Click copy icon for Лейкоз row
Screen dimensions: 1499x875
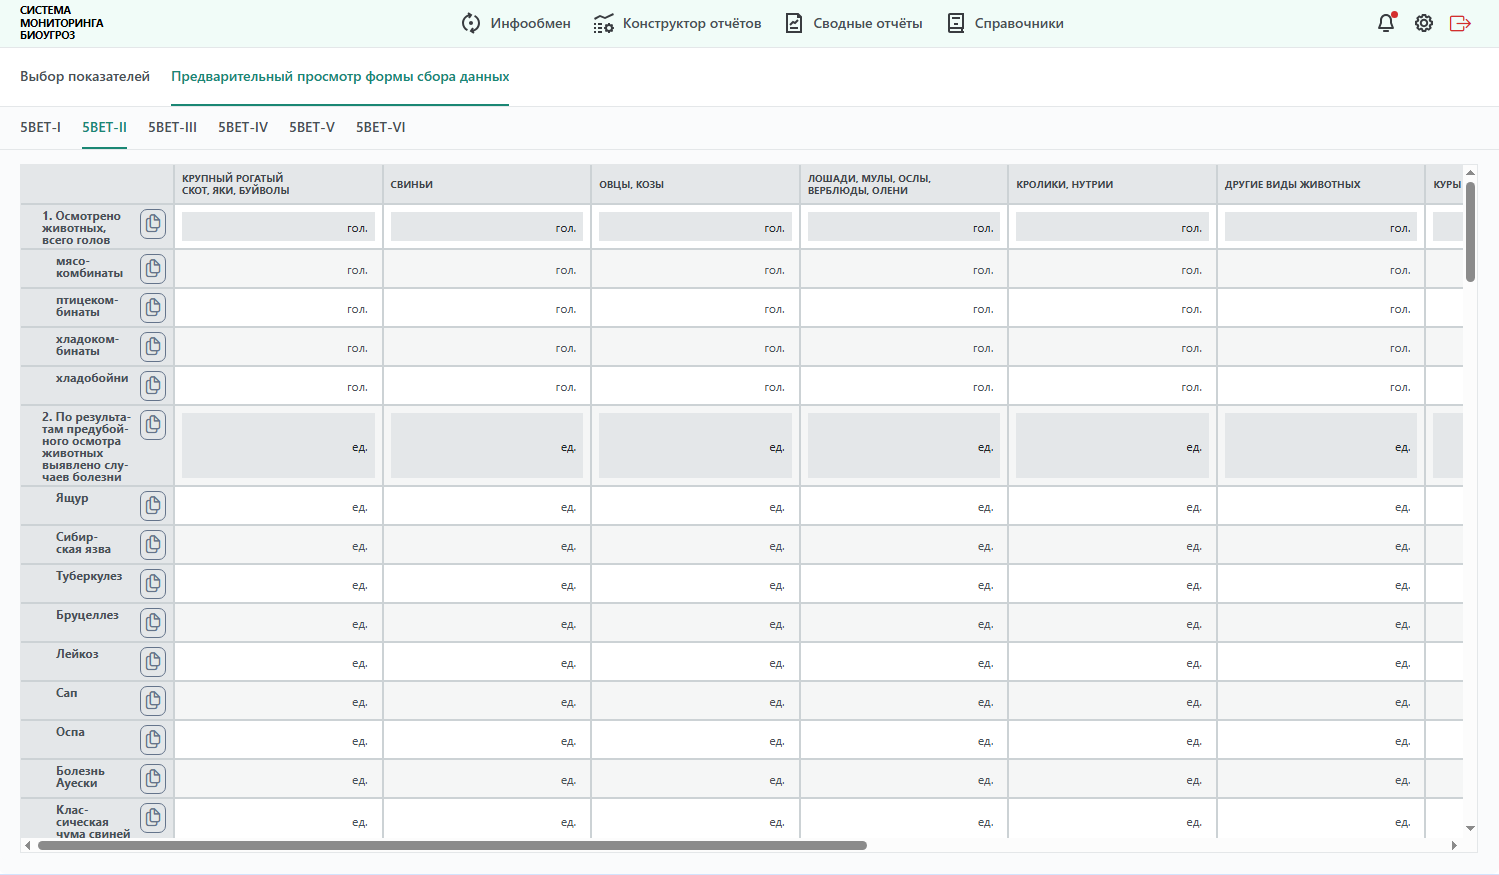(153, 662)
